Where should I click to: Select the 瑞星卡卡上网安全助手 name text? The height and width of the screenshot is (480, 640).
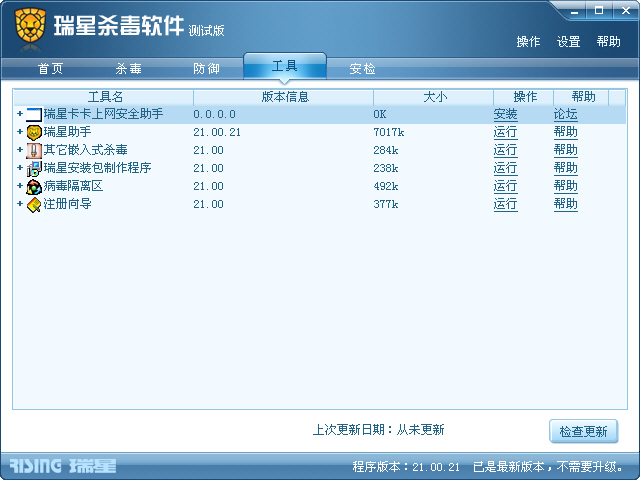(x=103, y=114)
